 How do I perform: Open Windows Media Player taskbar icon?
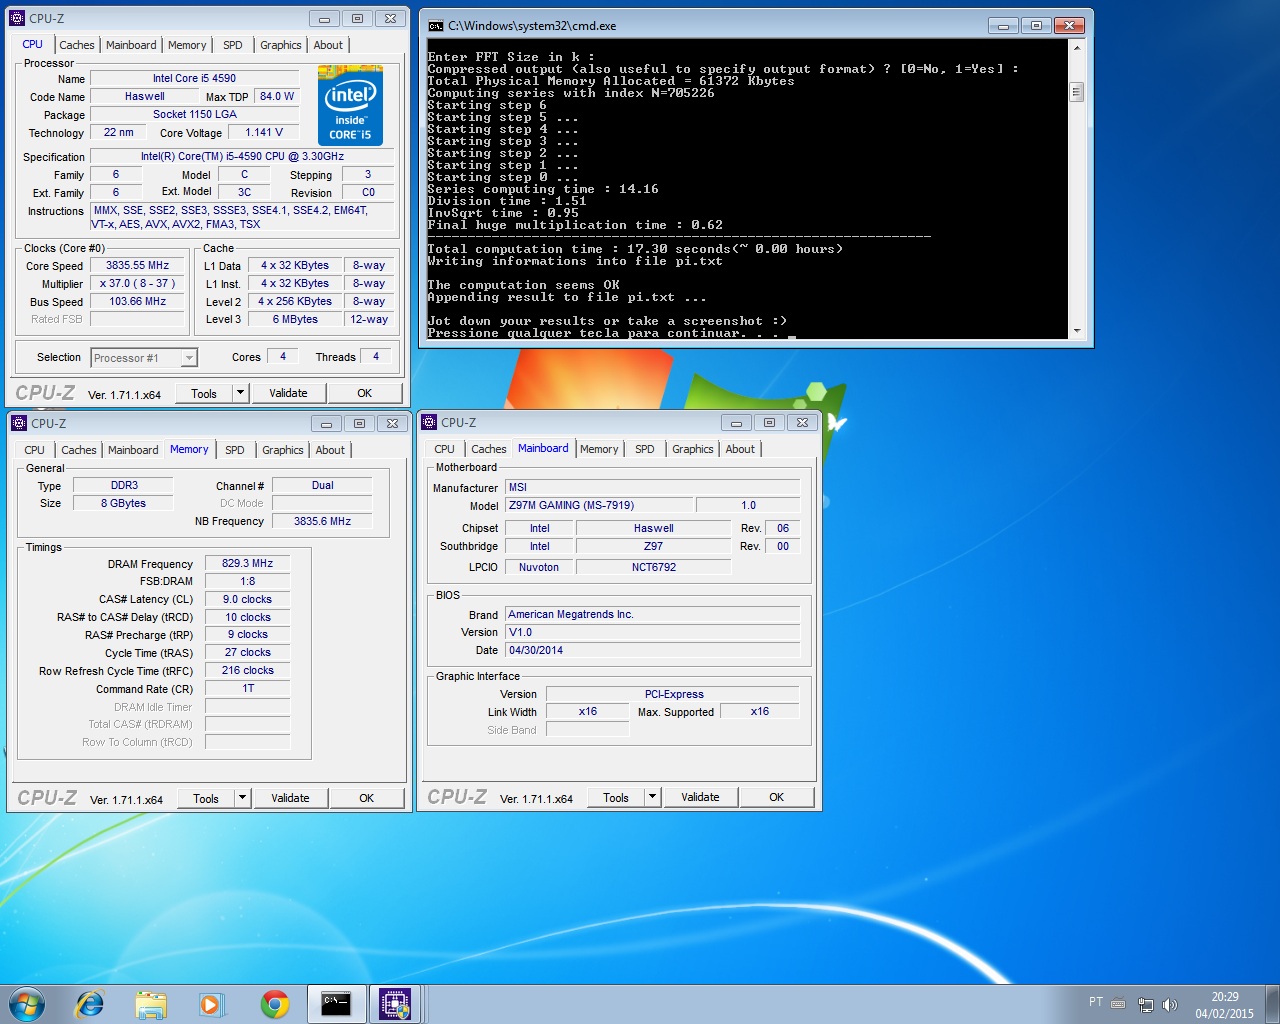click(212, 1004)
